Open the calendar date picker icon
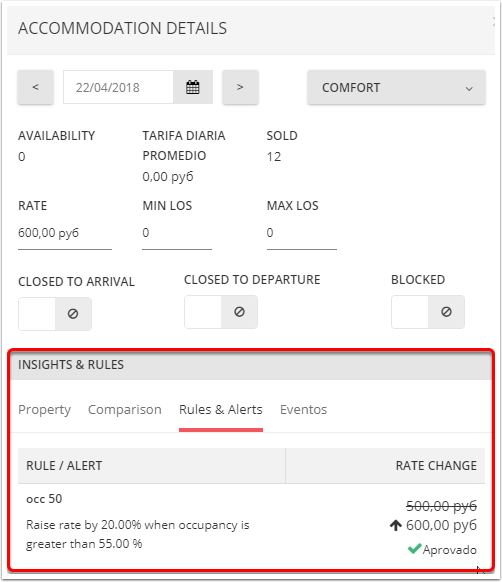Screen dimensions: 502x582 [193, 87]
